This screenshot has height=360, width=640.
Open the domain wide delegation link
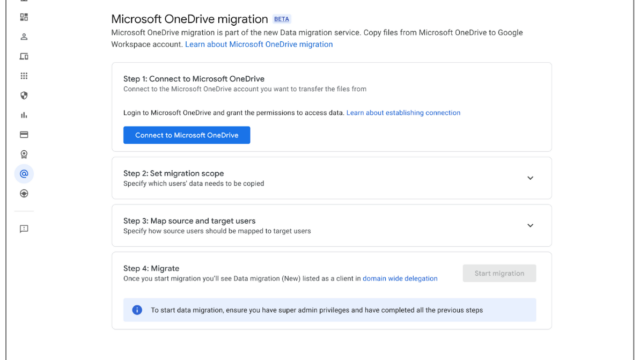[x=400, y=278]
